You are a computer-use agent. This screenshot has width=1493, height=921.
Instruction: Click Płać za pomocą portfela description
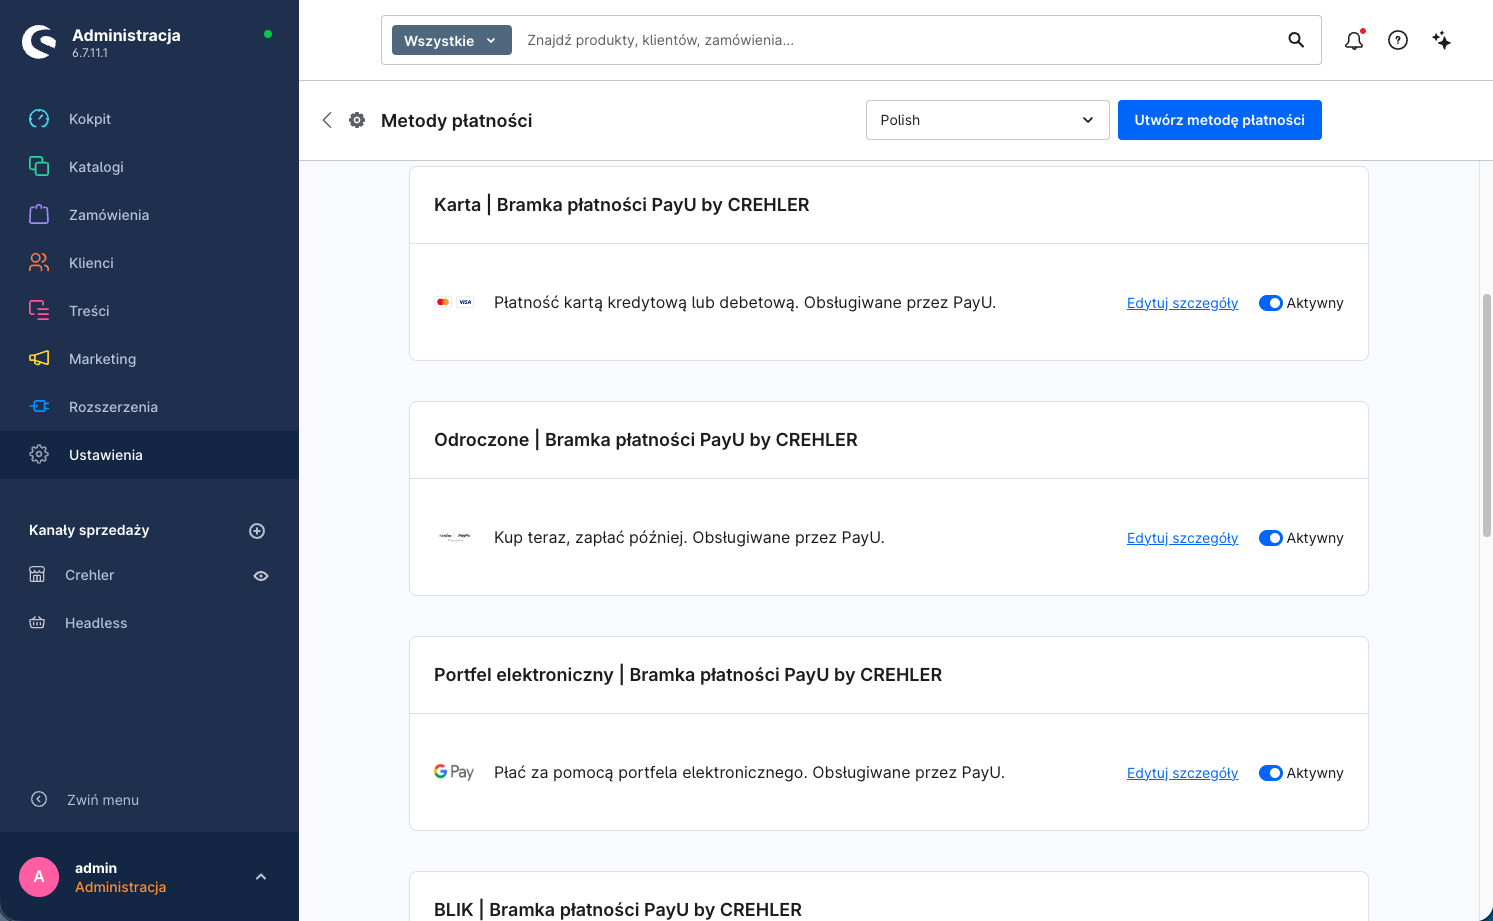(x=749, y=773)
